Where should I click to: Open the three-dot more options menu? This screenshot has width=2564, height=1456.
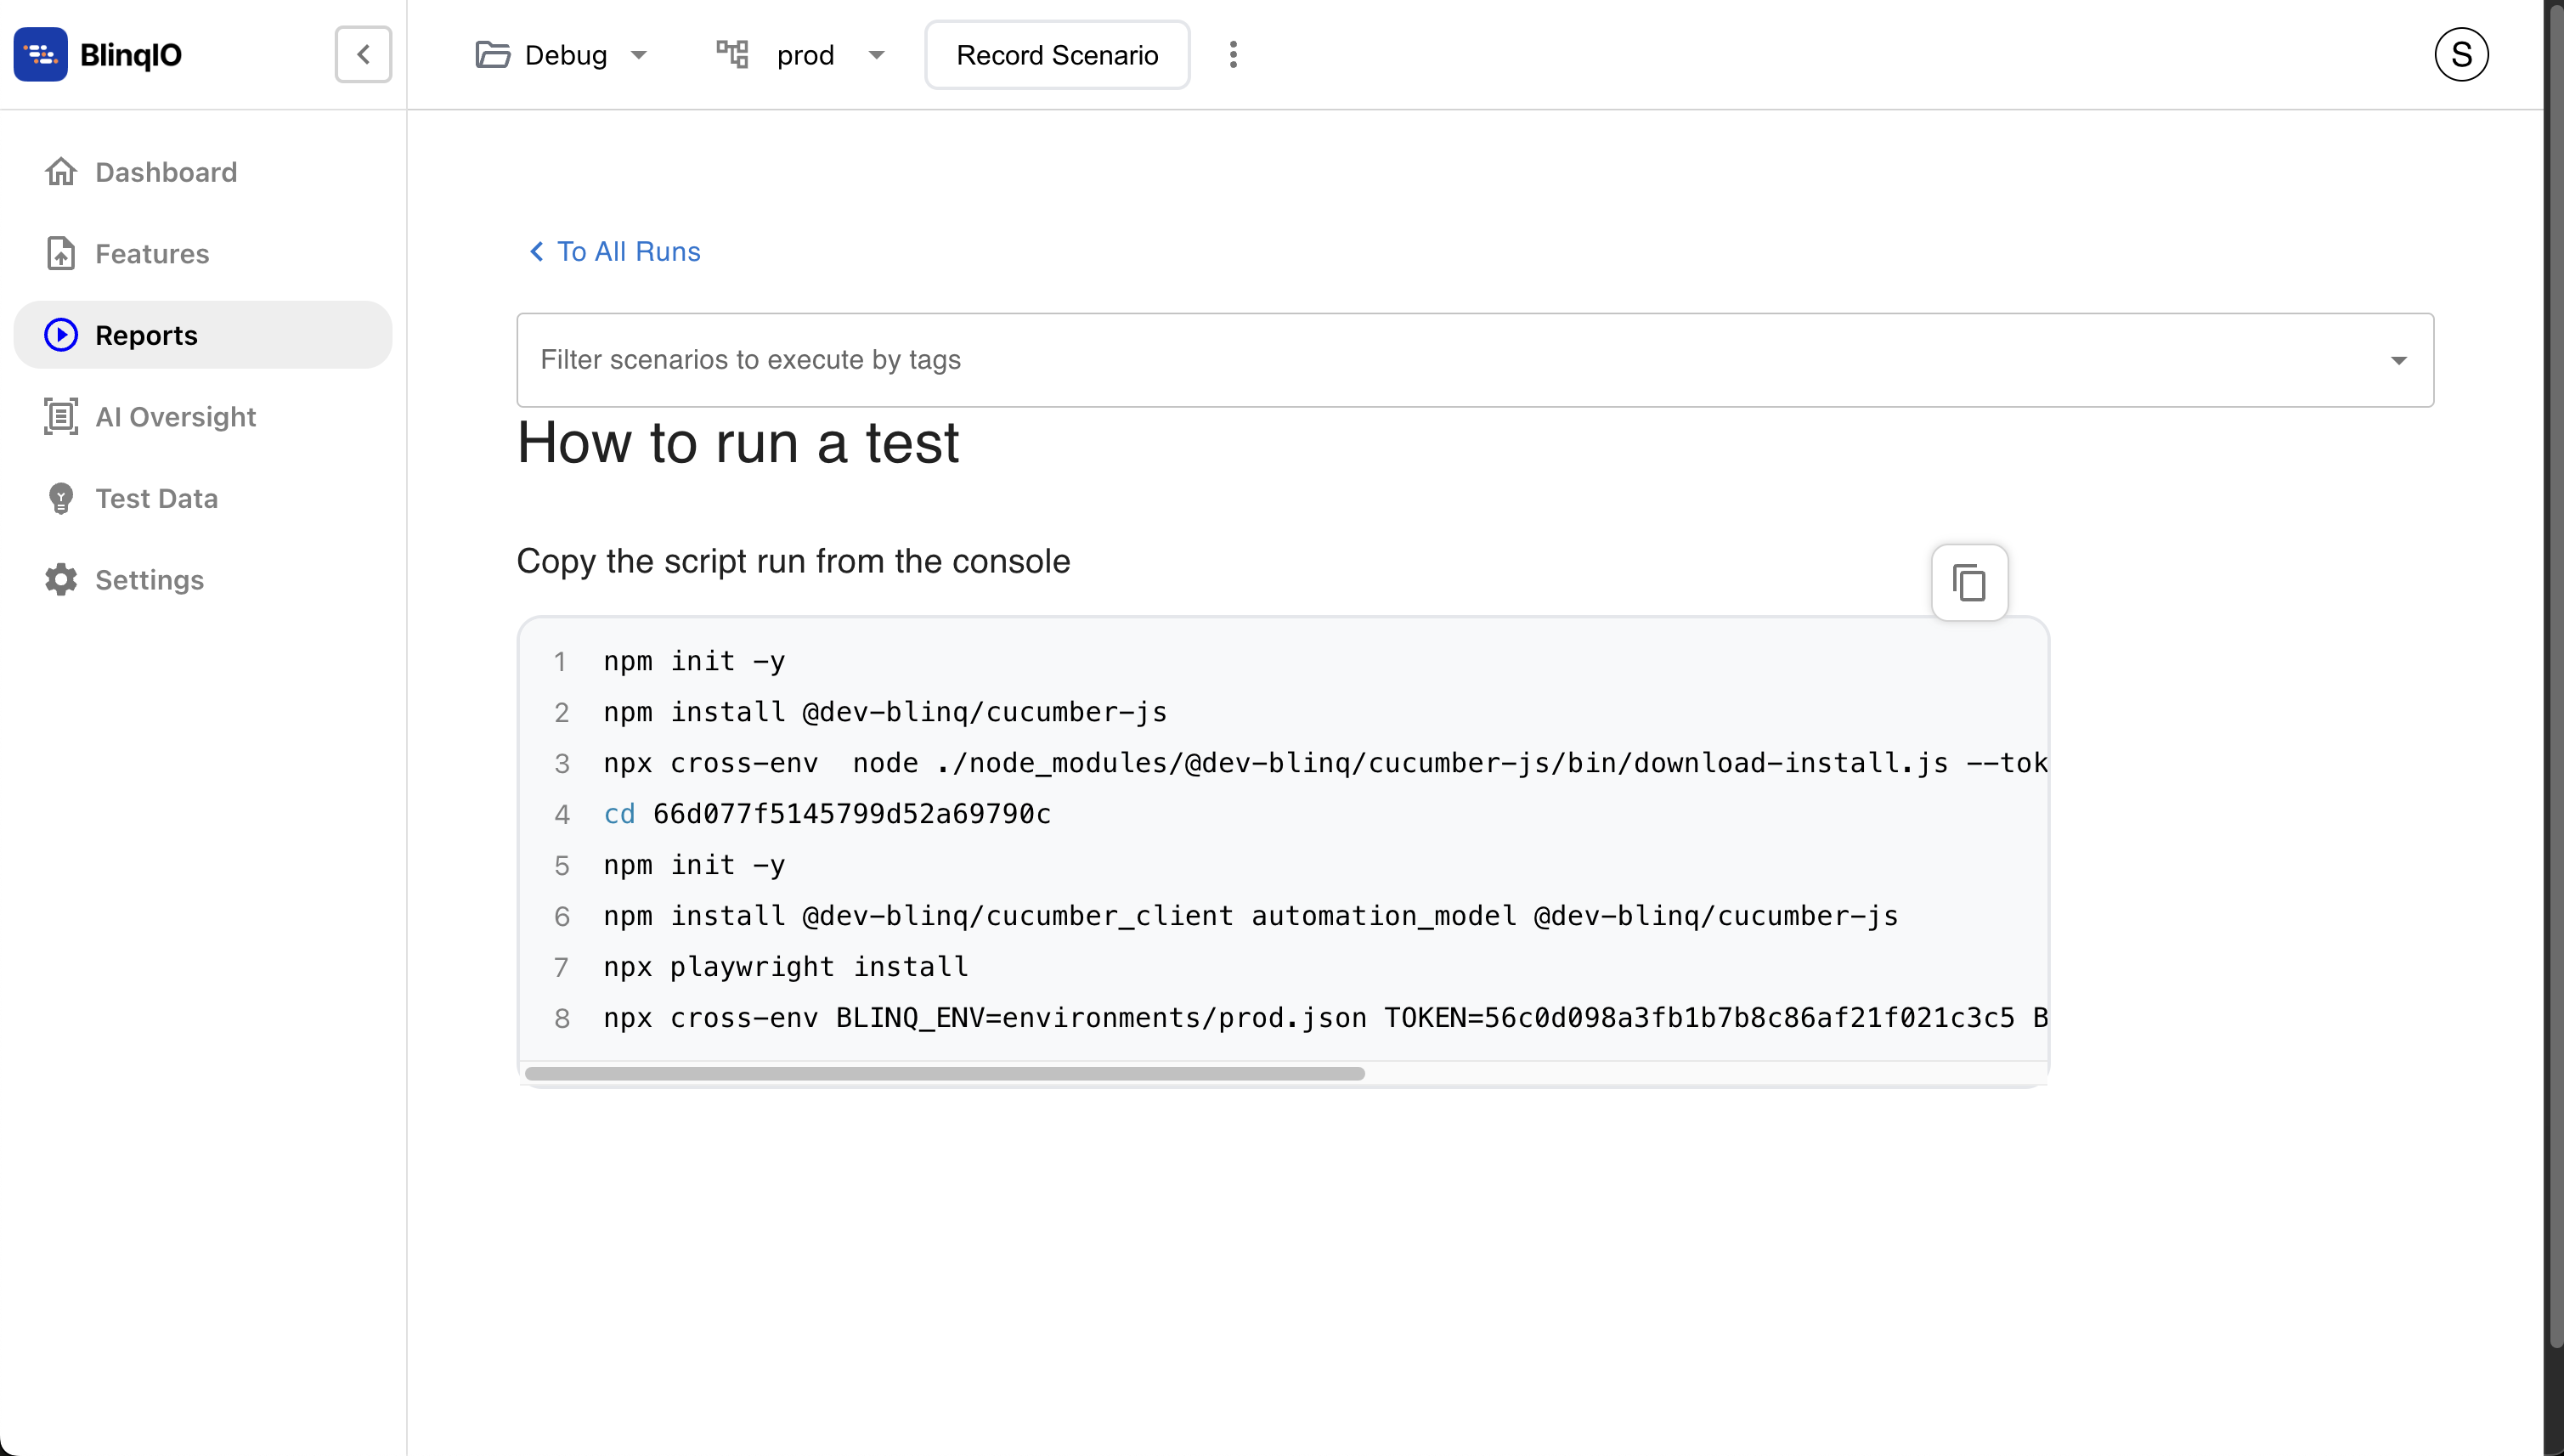[x=1233, y=54]
